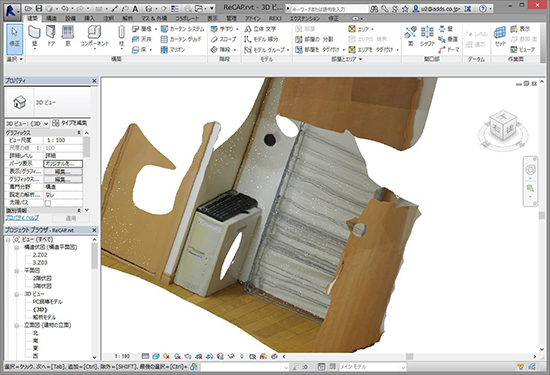
Task: Click the Open file icon in quick access toolbar
Action: (x=29, y=8)
